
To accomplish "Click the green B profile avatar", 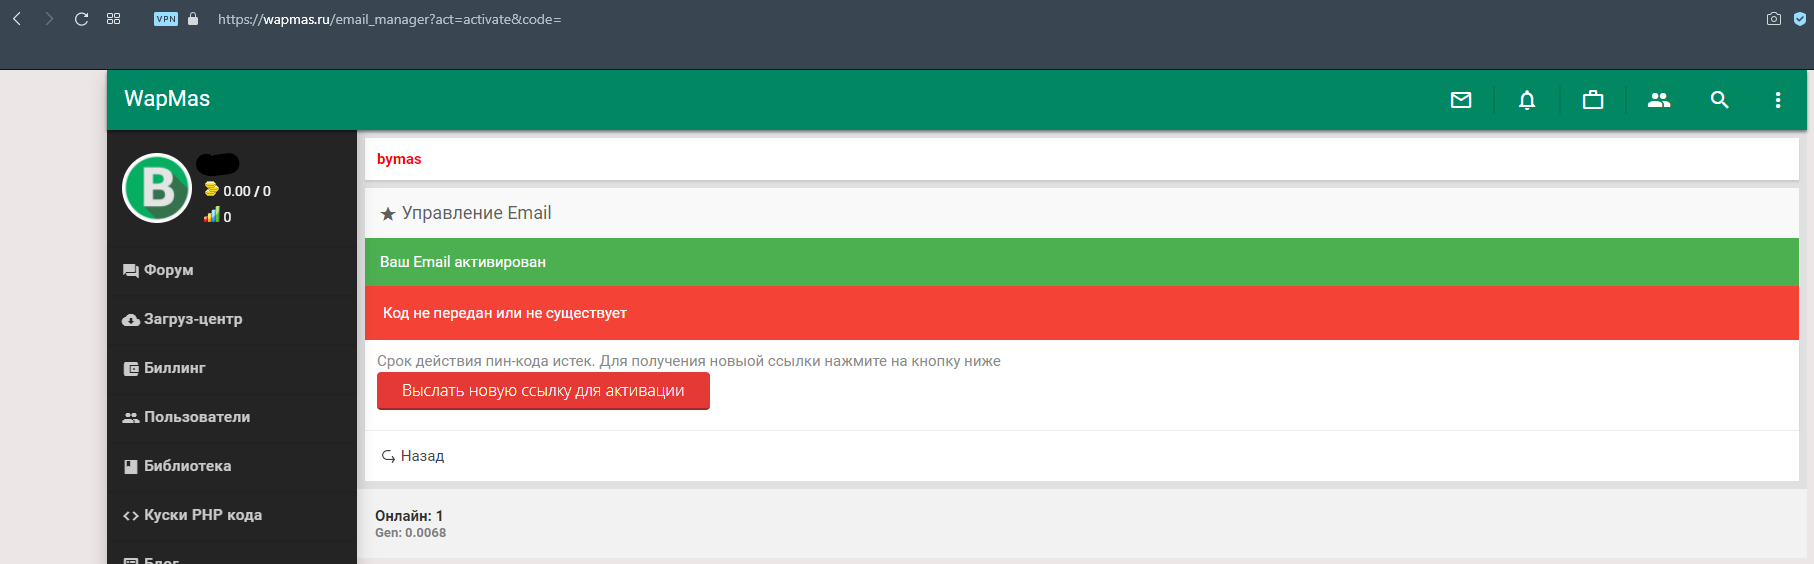I will point(157,188).
